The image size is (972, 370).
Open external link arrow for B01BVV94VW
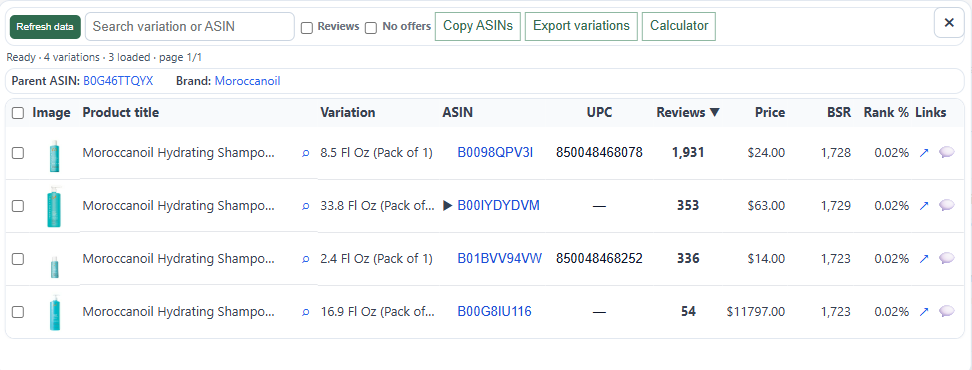tap(924, 258)
